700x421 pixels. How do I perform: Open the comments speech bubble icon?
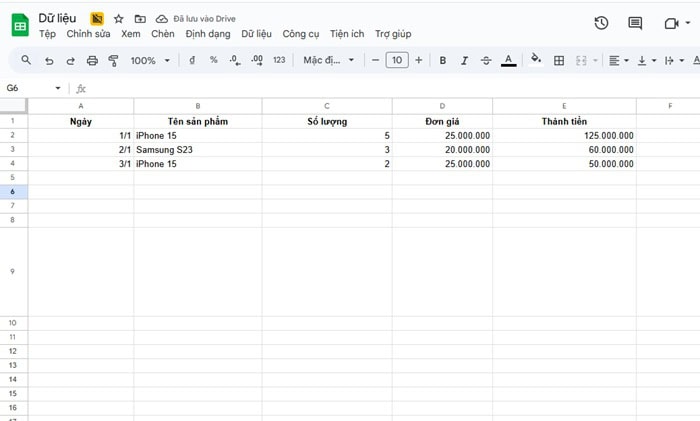click(635, 23)
